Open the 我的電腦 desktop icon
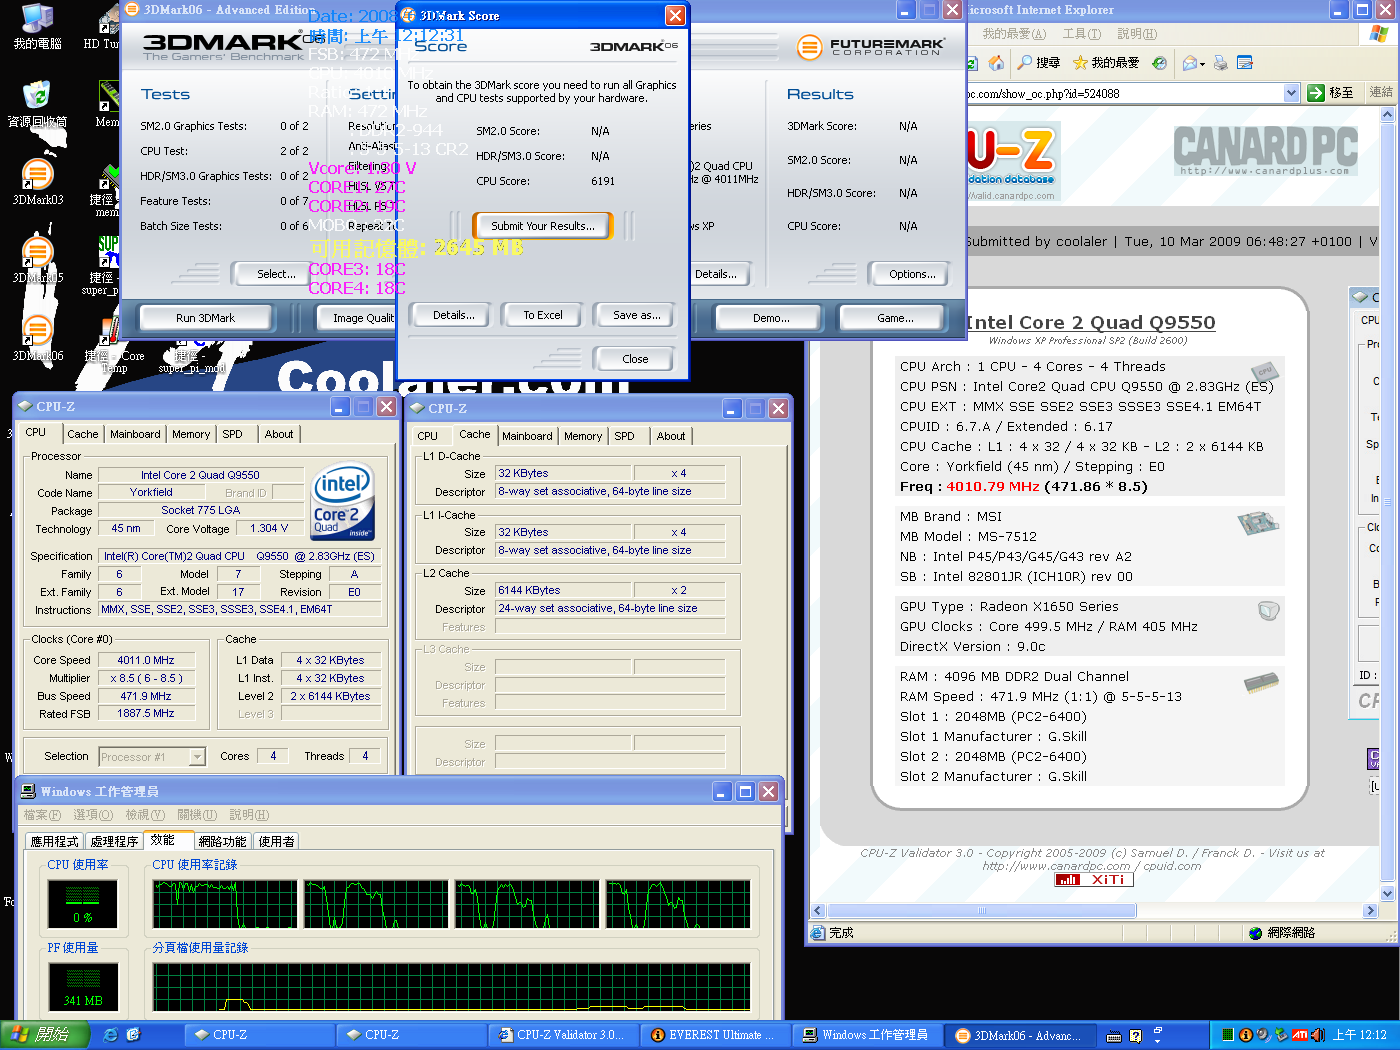 (37, 26)
